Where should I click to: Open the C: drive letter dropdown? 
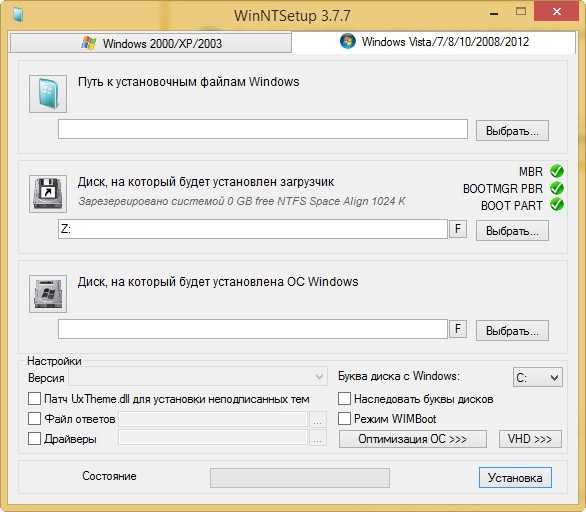[x=537, y=377]
